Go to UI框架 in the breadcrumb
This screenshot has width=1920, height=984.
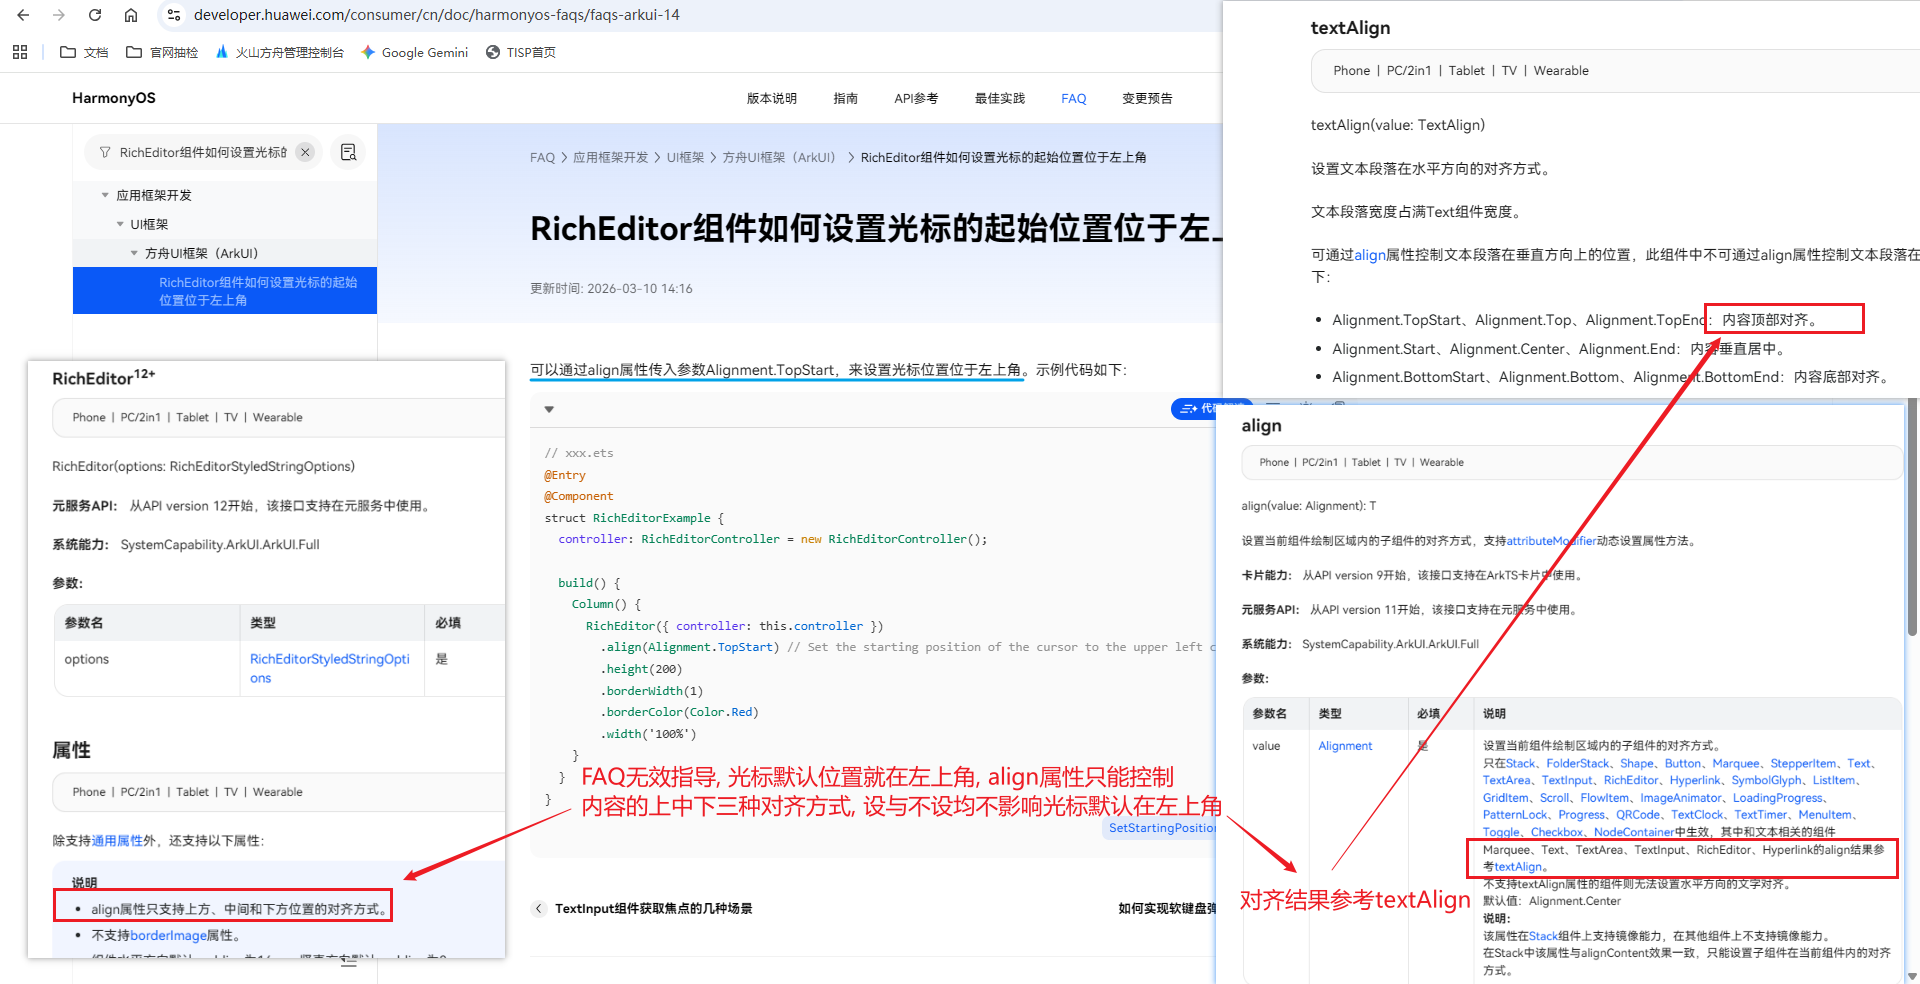pyautogui.click(x=686, y=157)
